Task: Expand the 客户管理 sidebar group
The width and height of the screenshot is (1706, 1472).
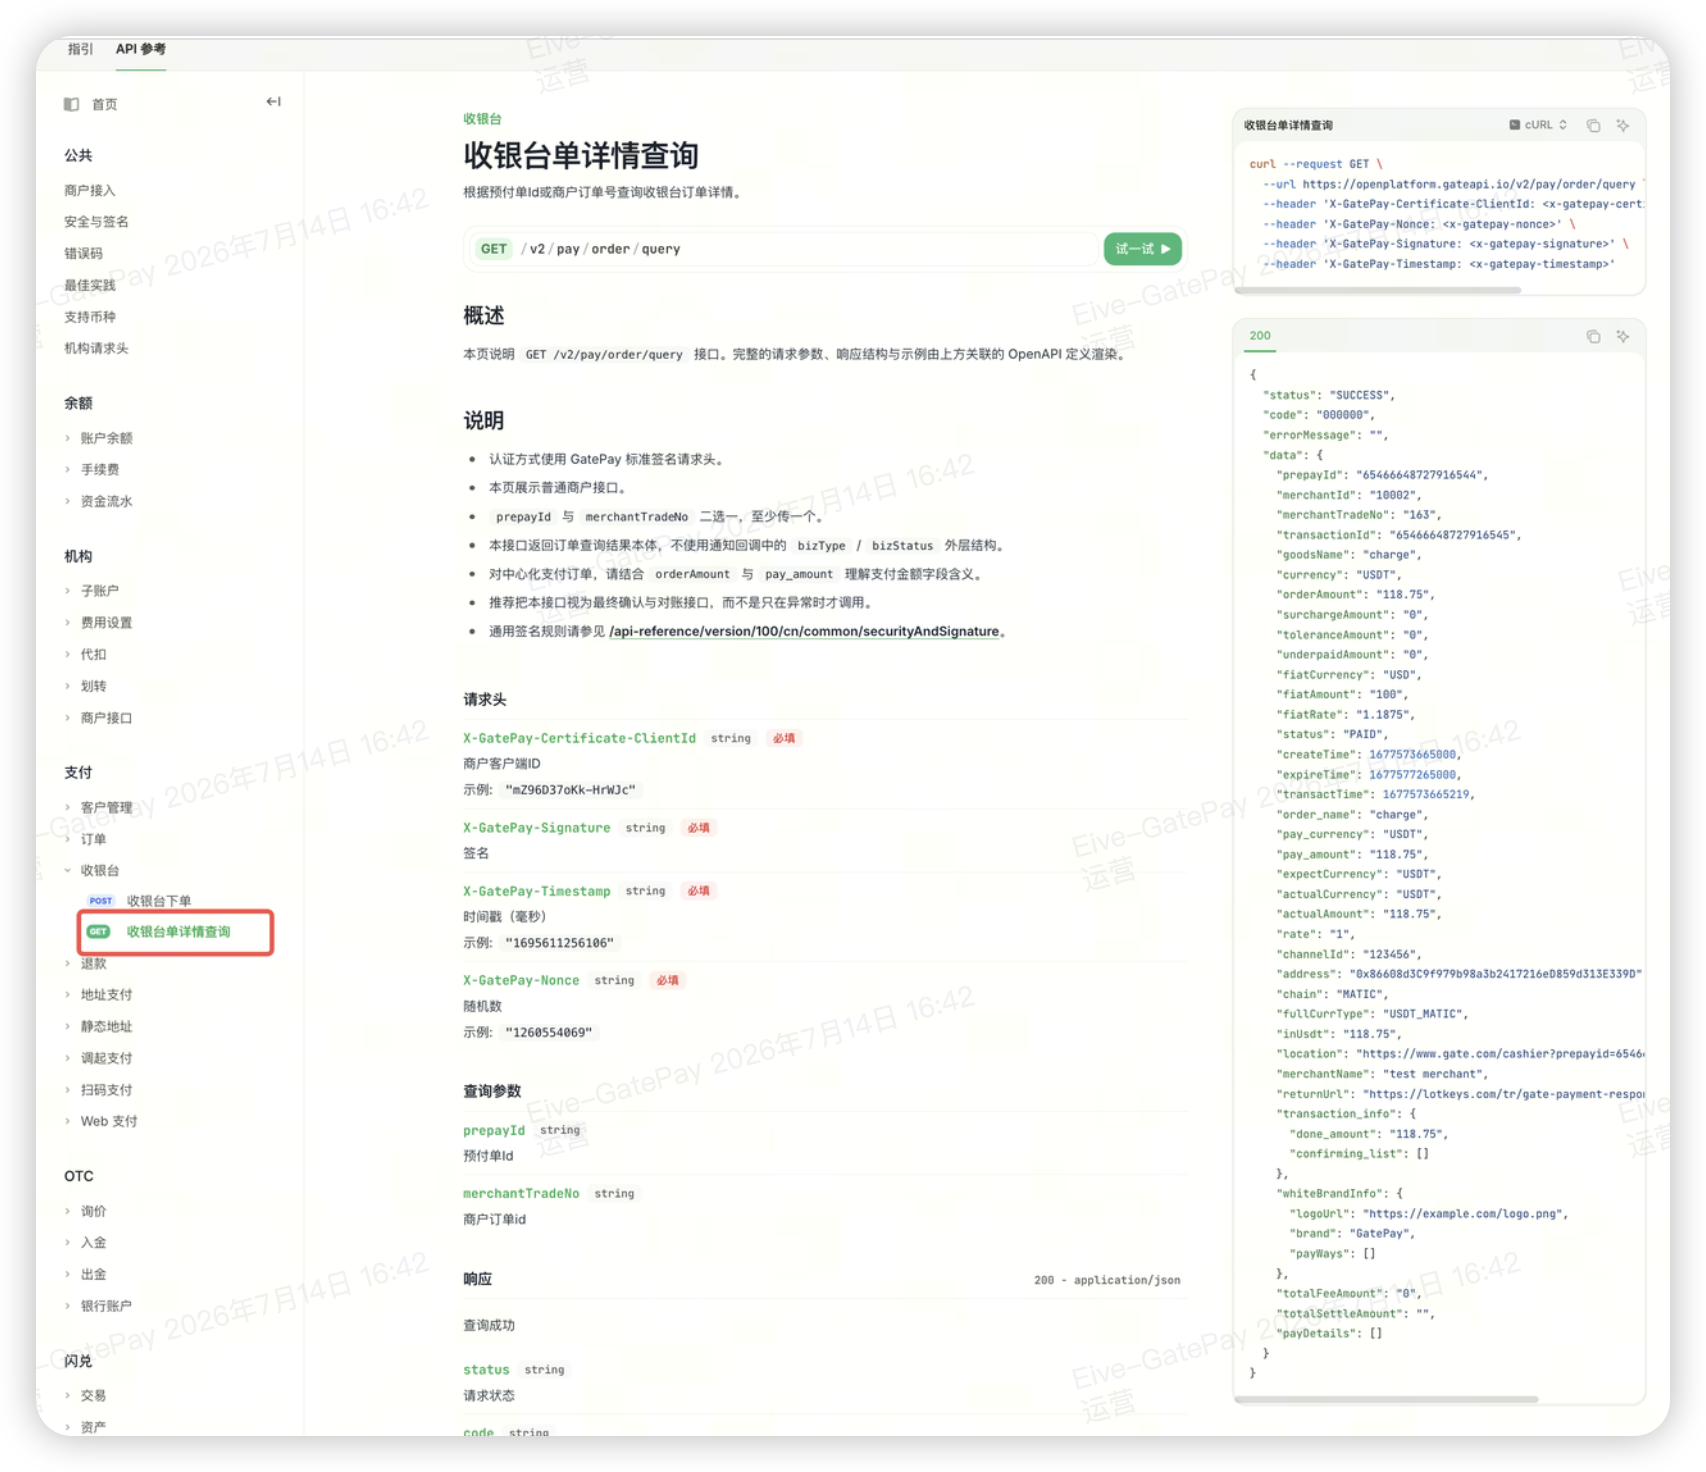Action: tap(106, 807)
